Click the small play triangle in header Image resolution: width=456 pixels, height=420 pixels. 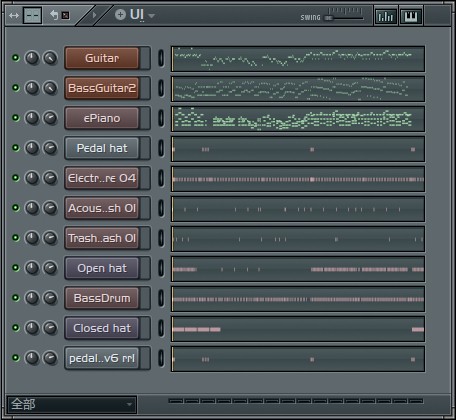point(94,15)
